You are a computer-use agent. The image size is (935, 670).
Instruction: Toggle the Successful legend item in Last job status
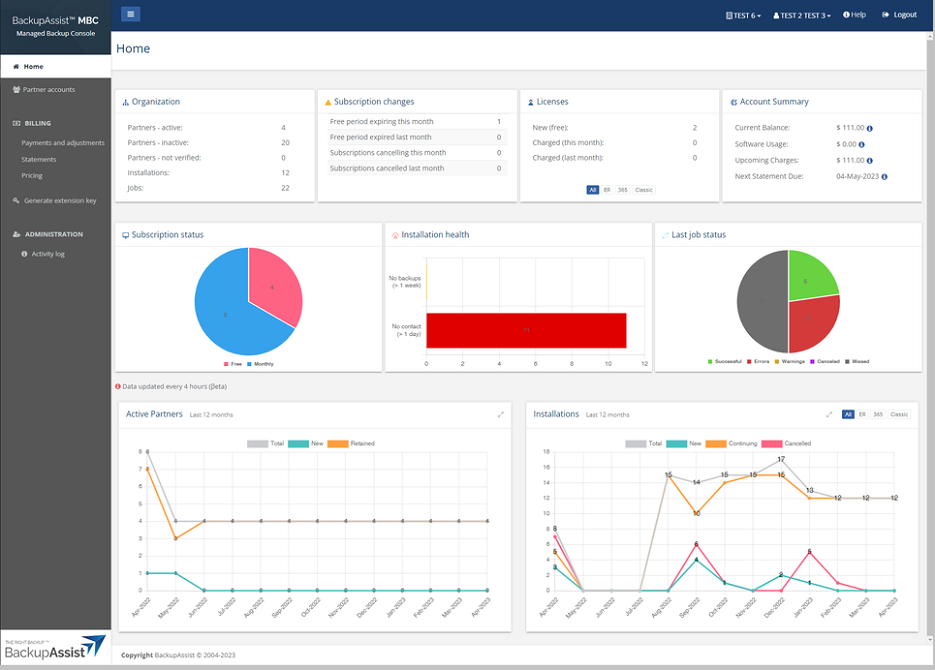pos(725,362)
